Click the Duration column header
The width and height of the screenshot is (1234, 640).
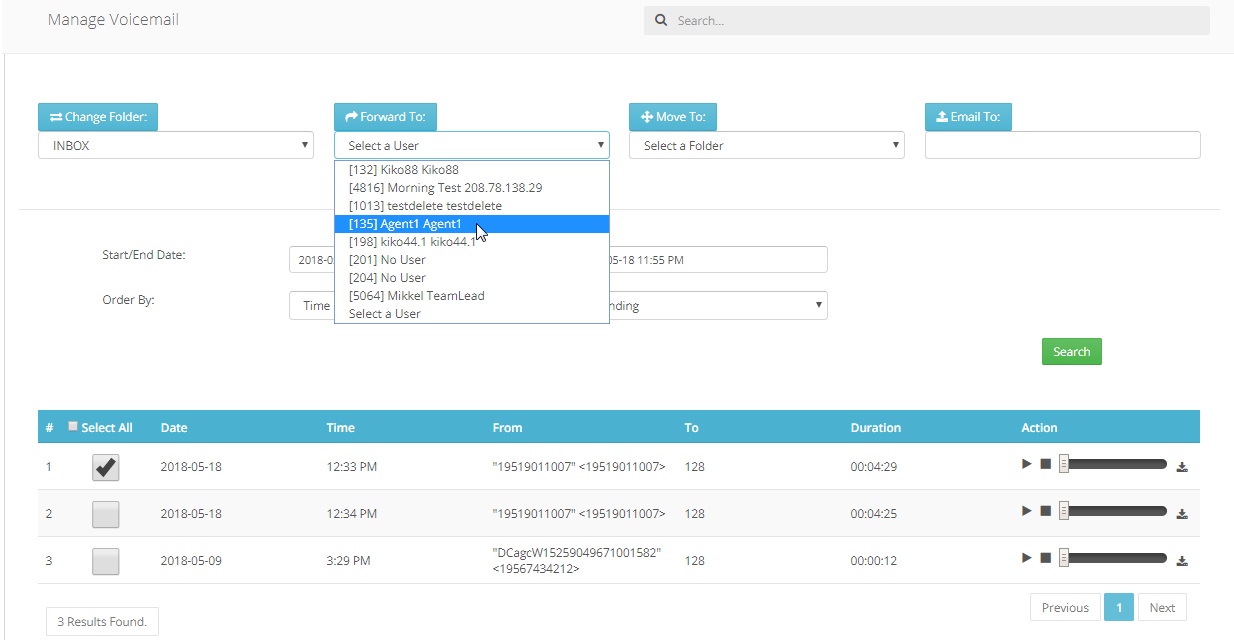[876, 427]
